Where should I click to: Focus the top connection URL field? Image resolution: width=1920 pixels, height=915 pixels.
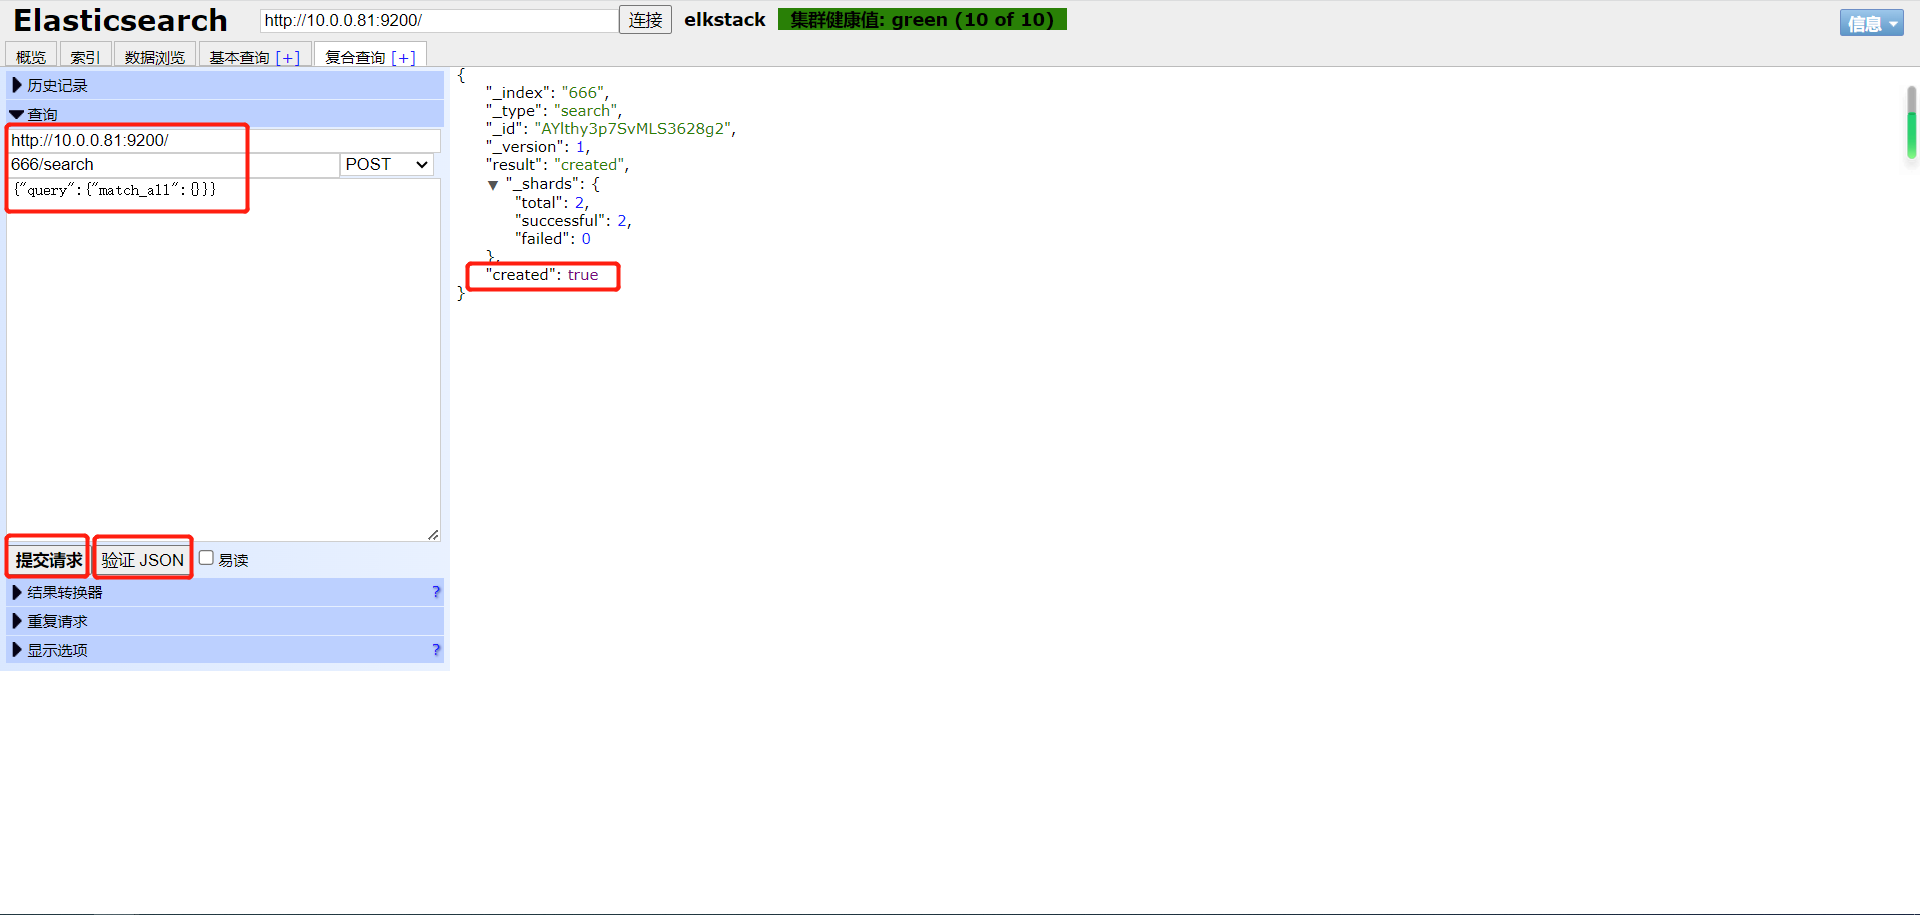pos(439,20)
